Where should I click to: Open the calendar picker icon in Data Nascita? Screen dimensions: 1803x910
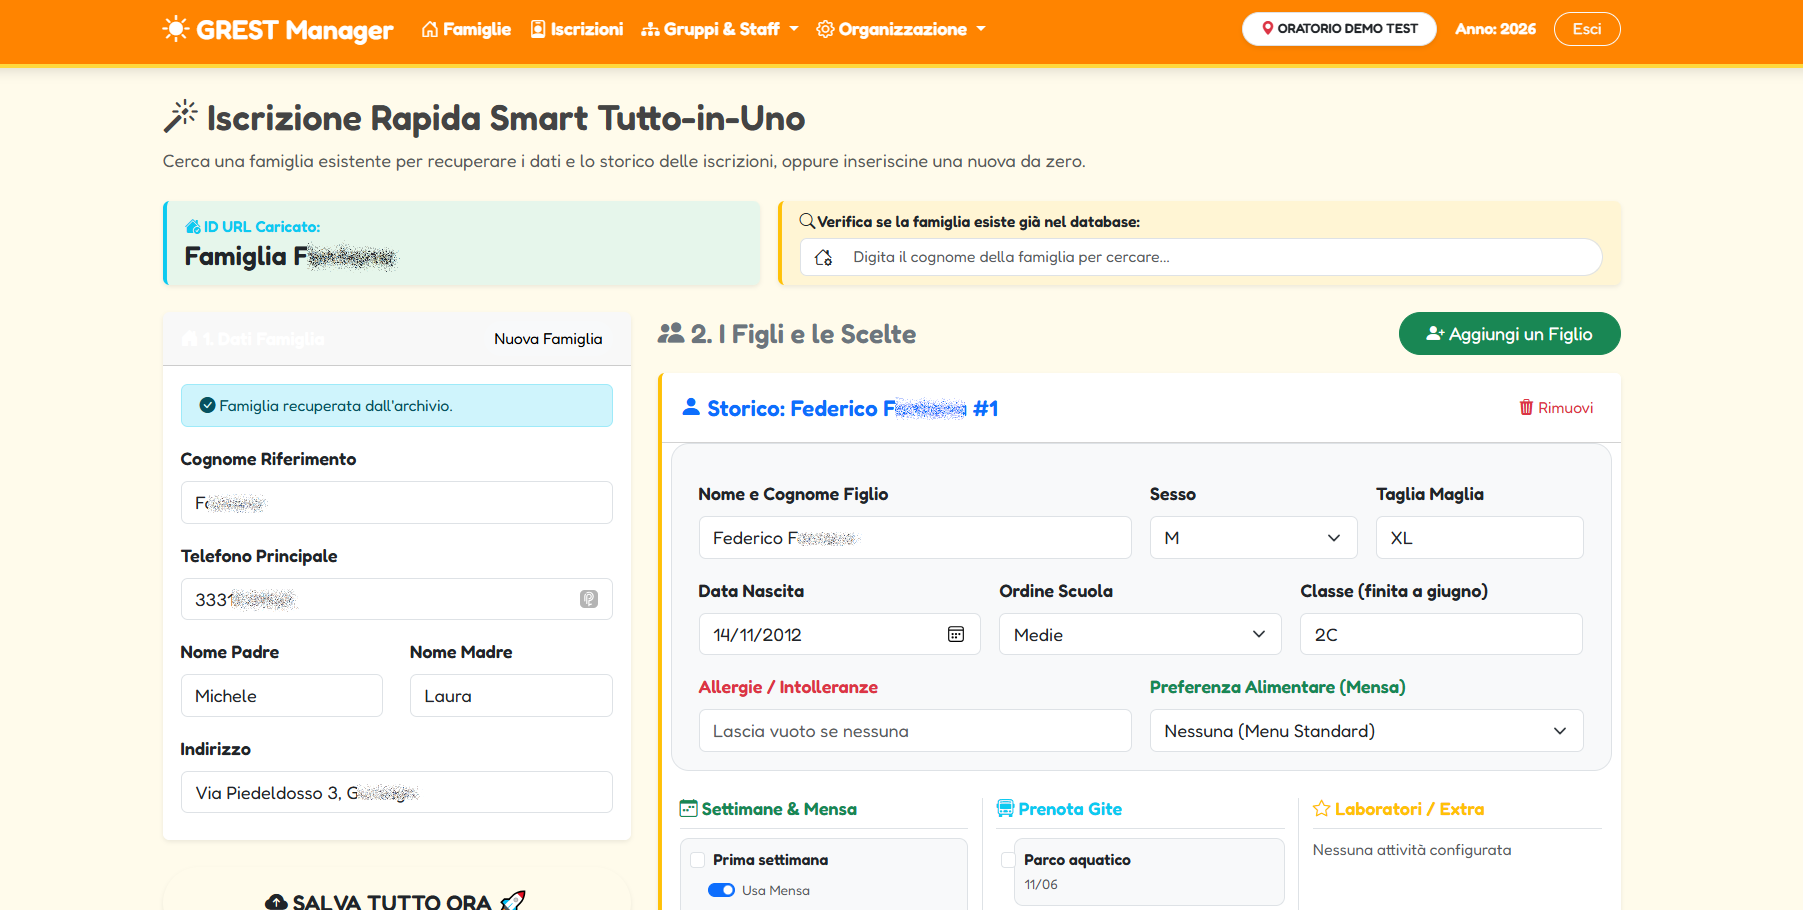pyautogui.click(x=956, y=634)
